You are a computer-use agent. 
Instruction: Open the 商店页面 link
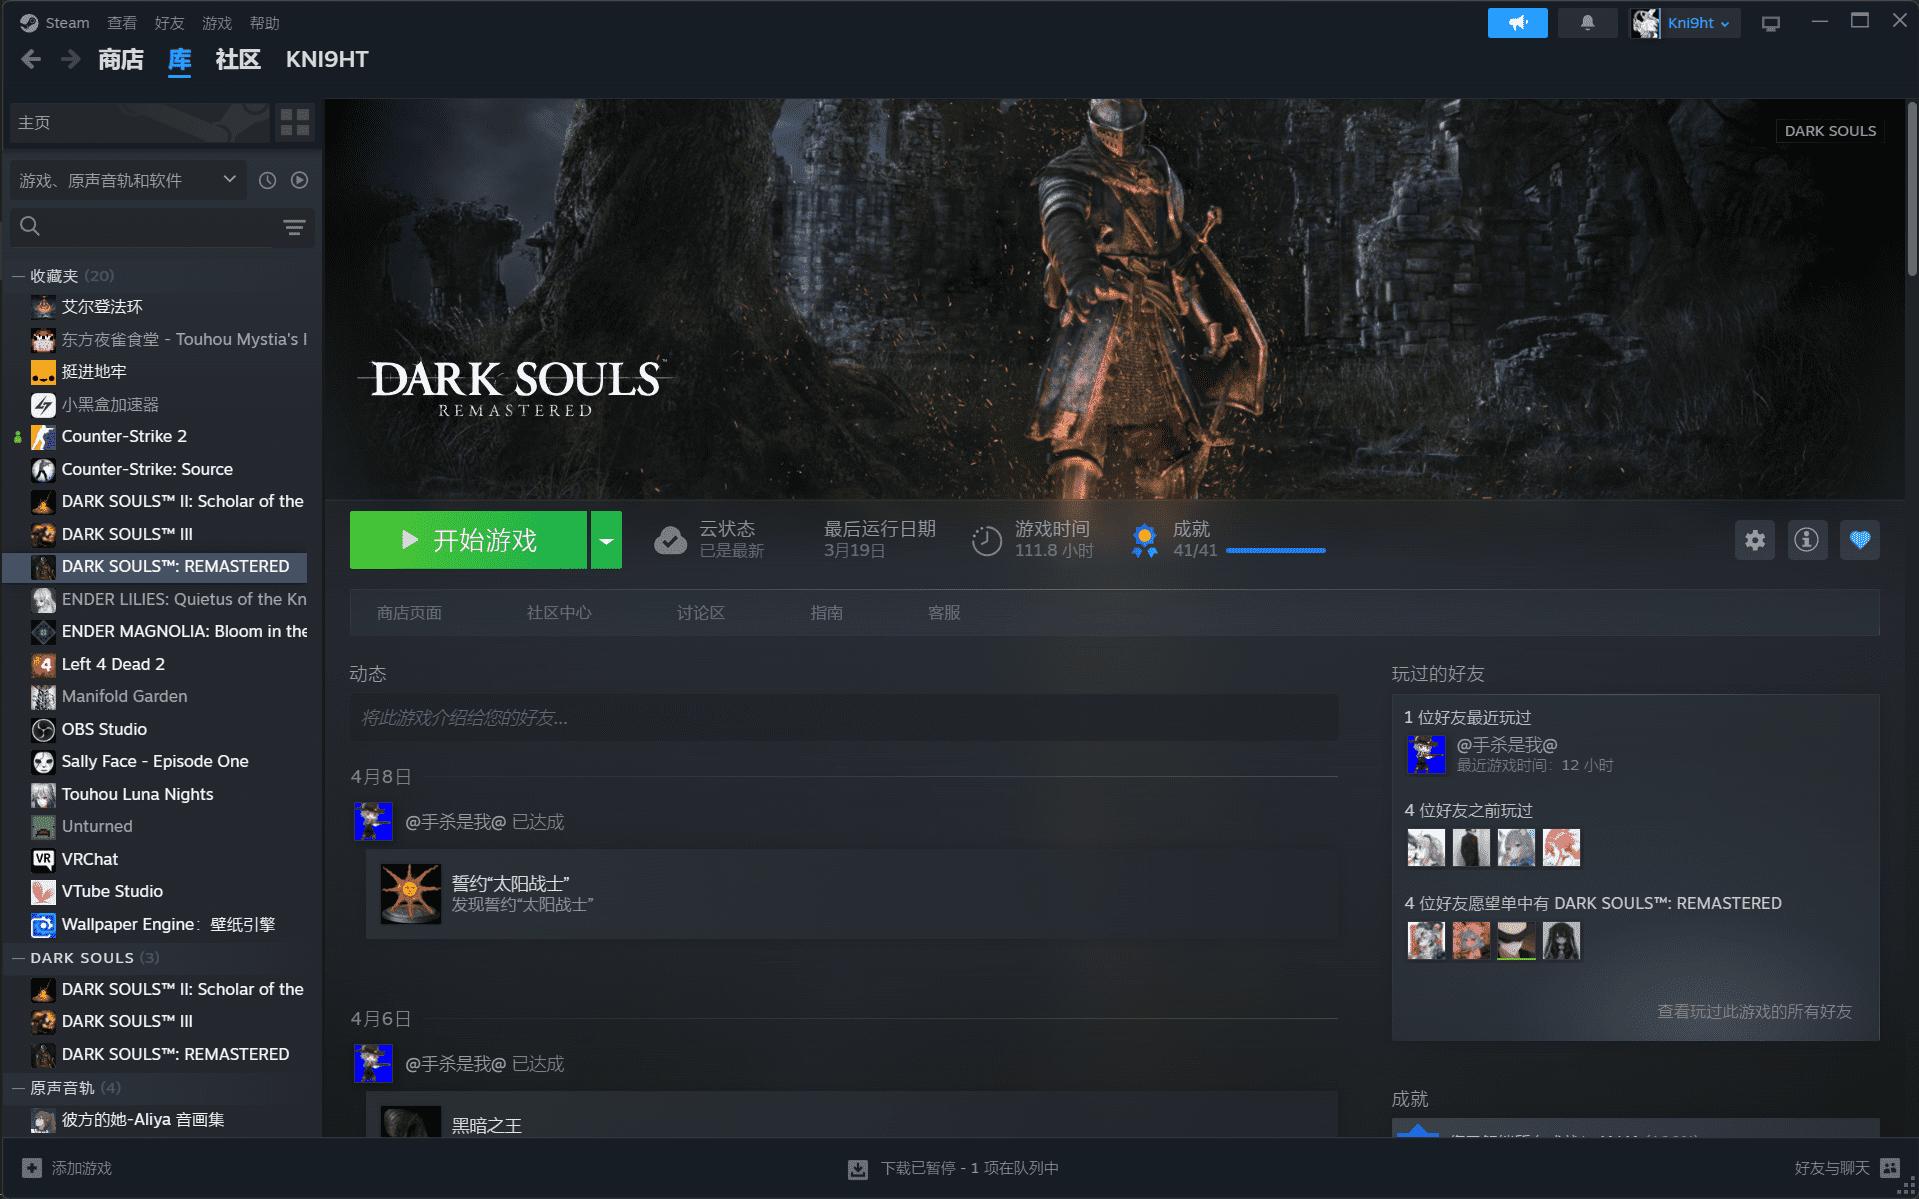[409, 613]
